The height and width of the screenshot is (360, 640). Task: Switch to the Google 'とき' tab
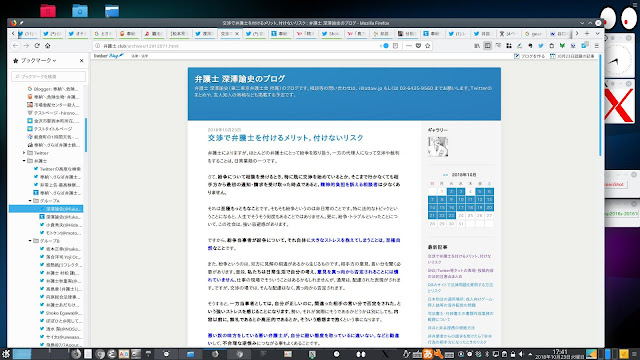click(103, 34)
